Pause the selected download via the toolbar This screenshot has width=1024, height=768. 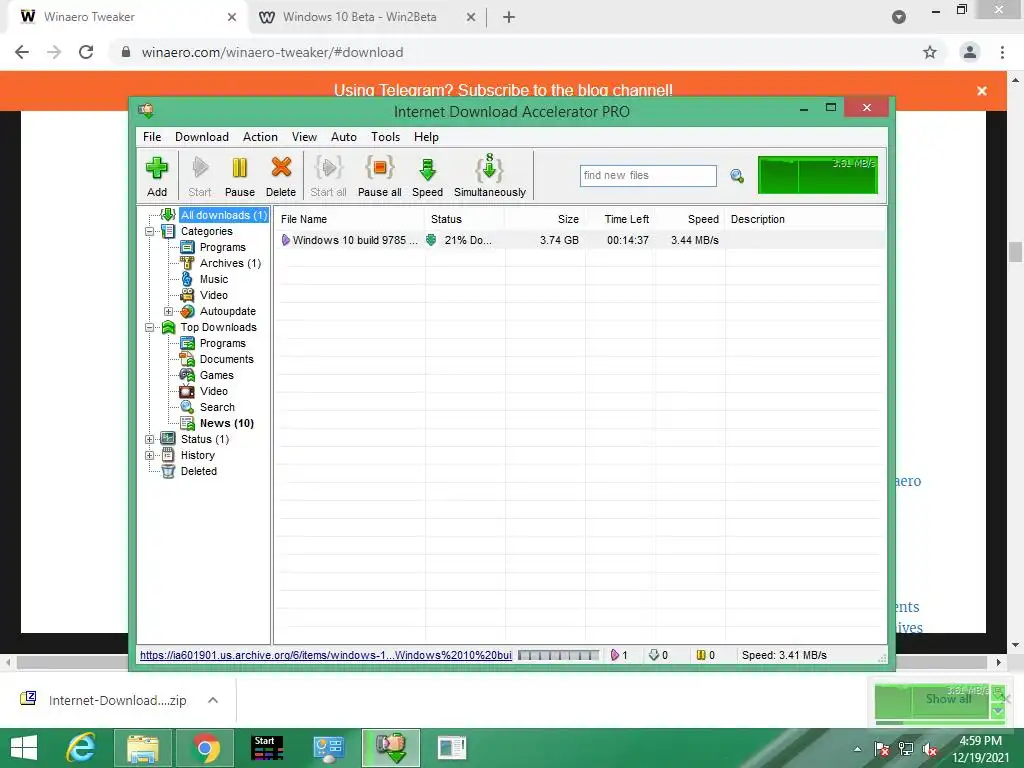click(240, 176)
